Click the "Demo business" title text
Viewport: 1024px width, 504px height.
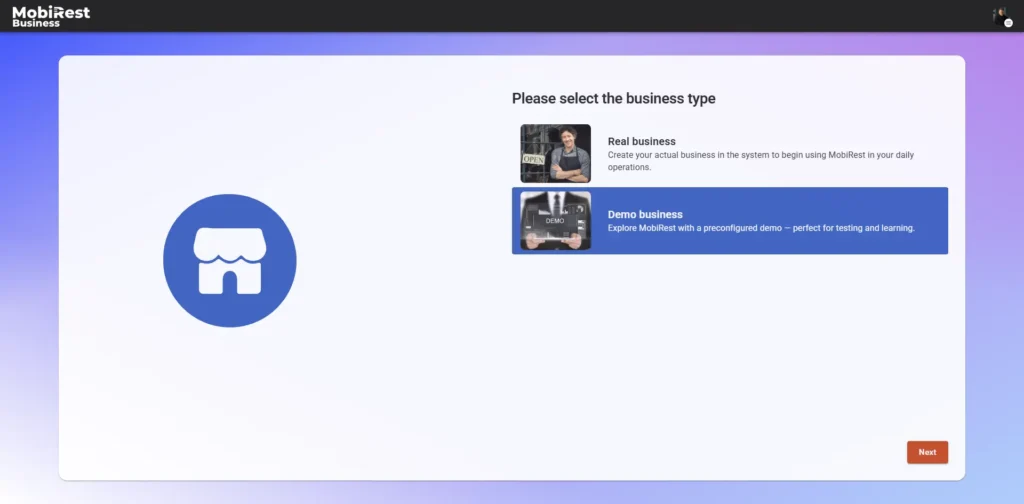coord(645,214)
